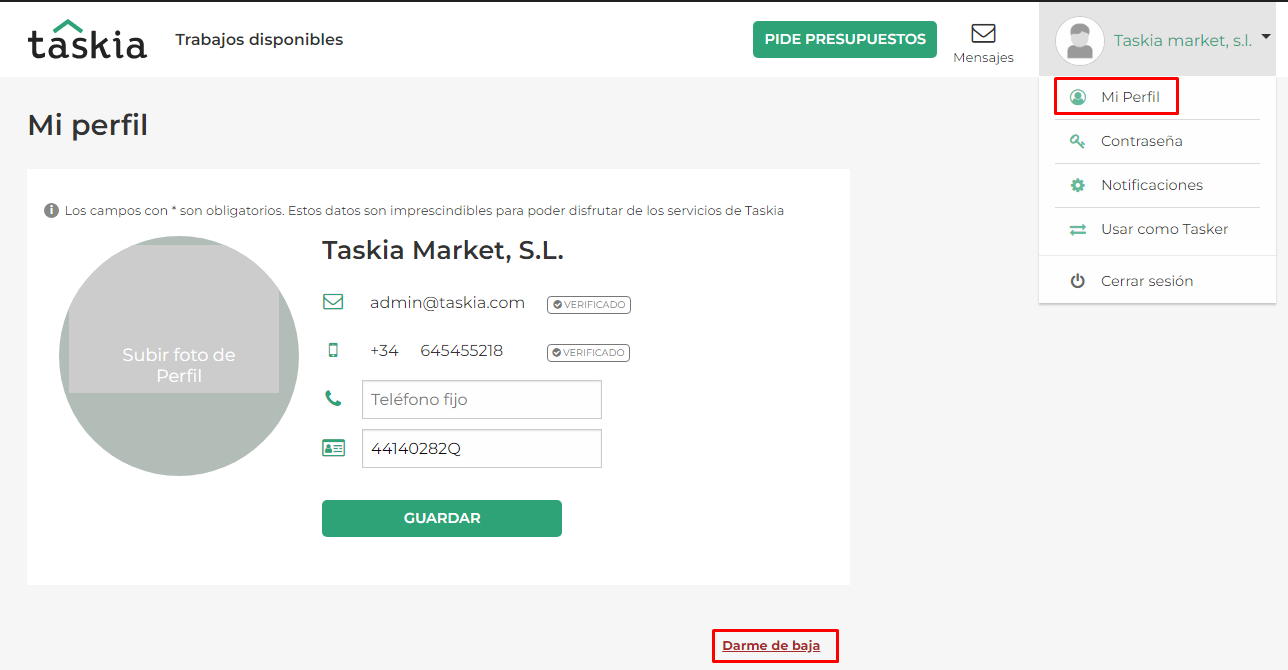Click the green email envelope icon
Image resolution: width=1288 pixels, height=670 pixels.
(x=333, y=302)
